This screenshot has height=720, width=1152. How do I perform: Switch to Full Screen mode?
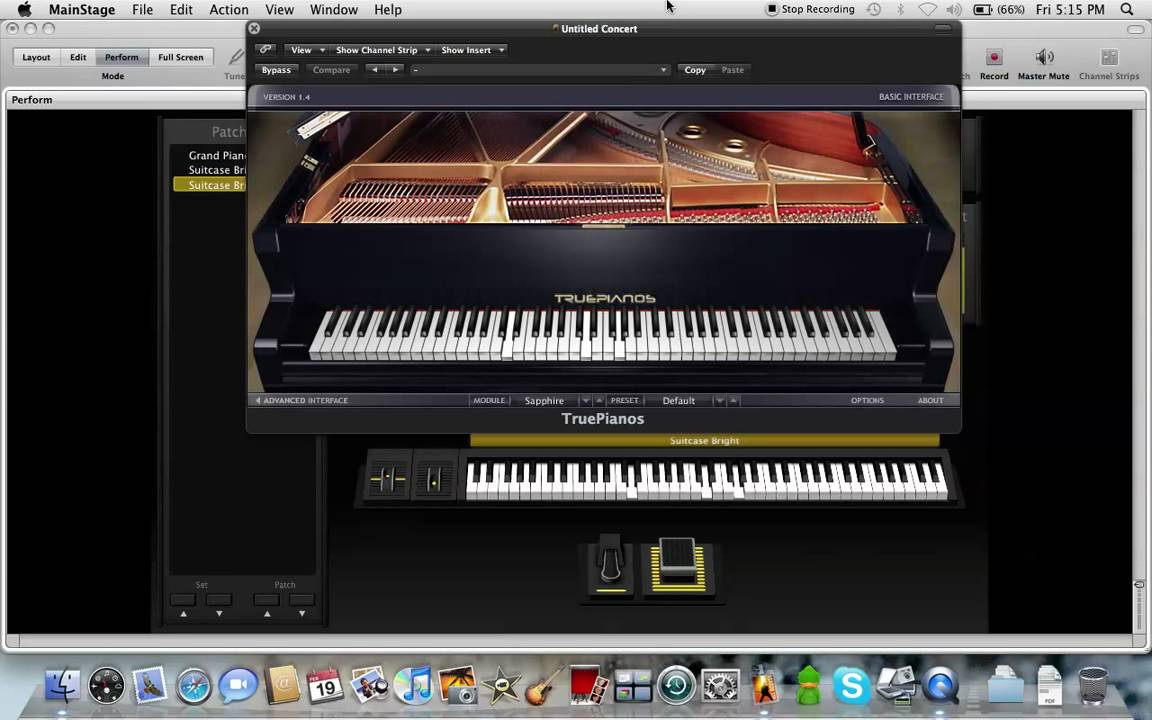(181, 57)
